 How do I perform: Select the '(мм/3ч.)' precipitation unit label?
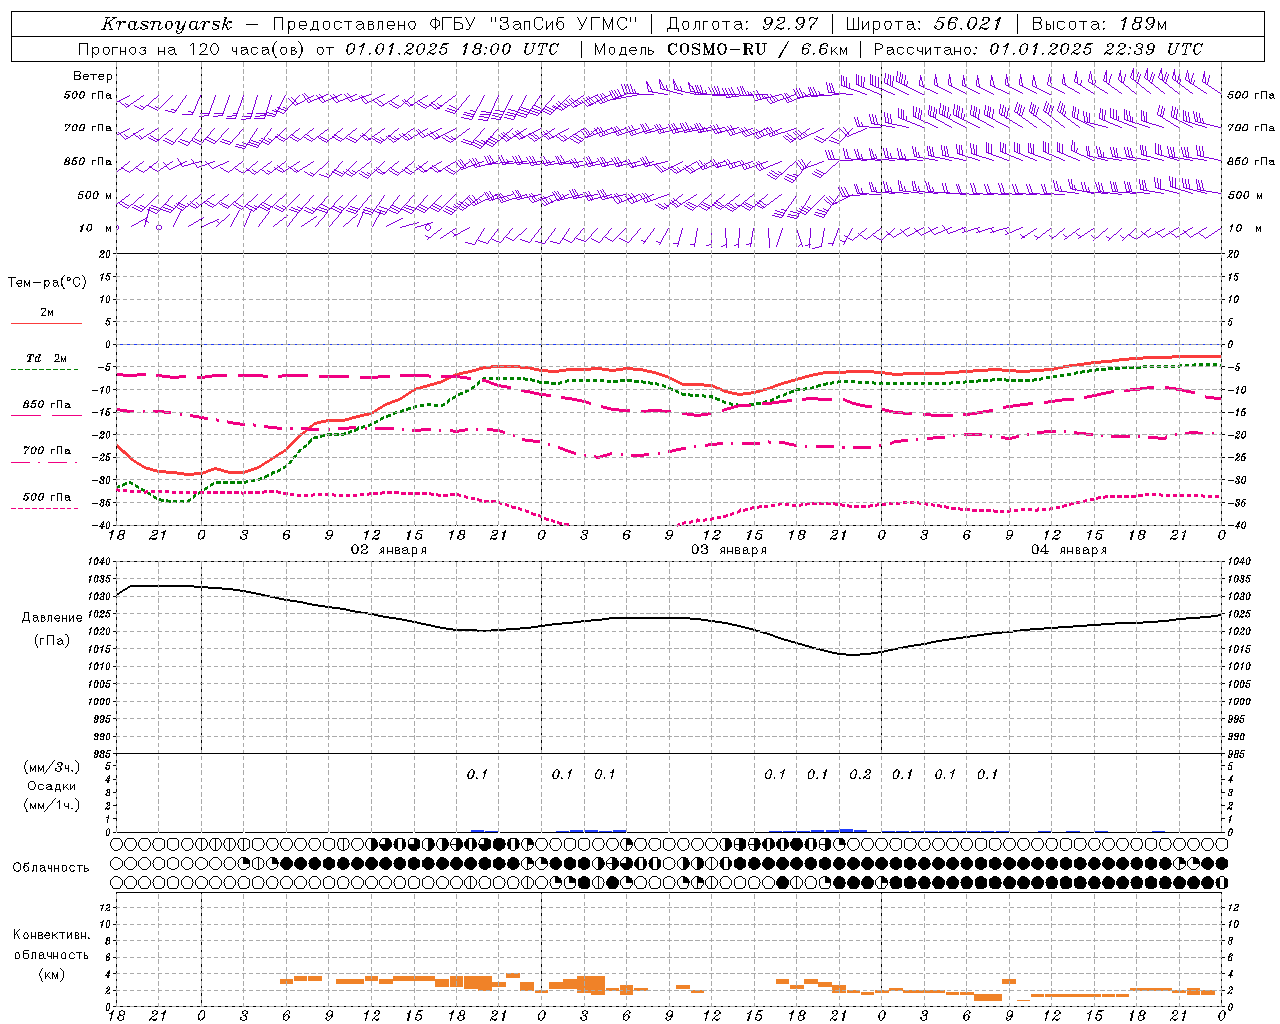(52, 767)
